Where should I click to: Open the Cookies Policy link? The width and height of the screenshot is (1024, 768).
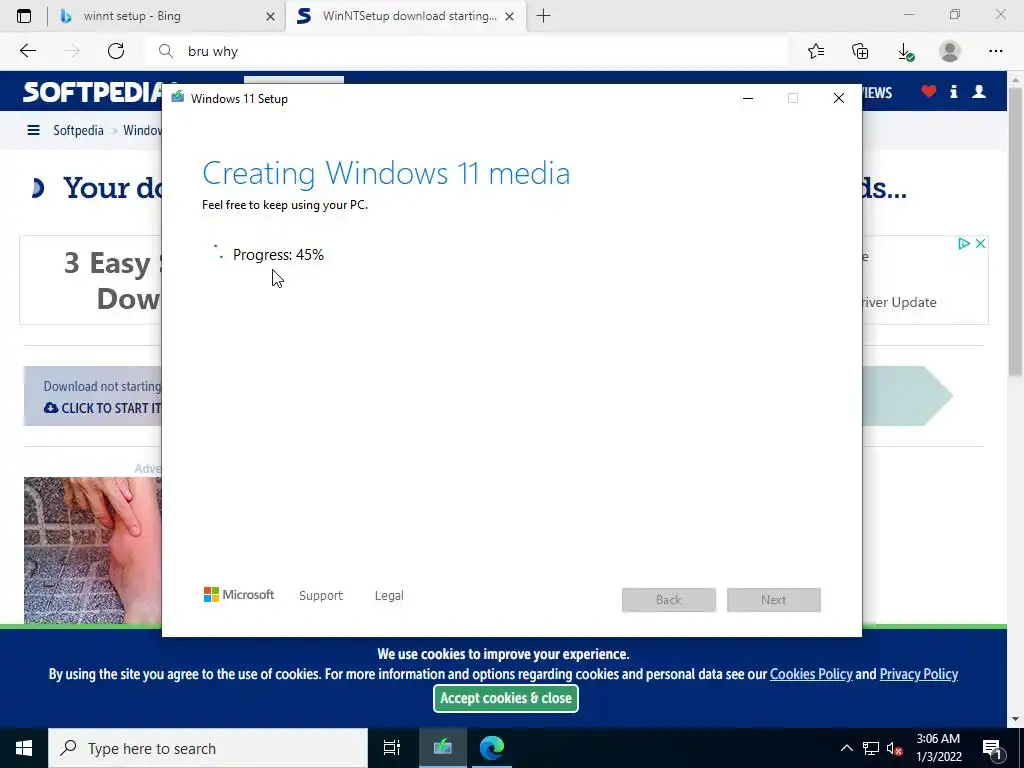click(811, 674)
